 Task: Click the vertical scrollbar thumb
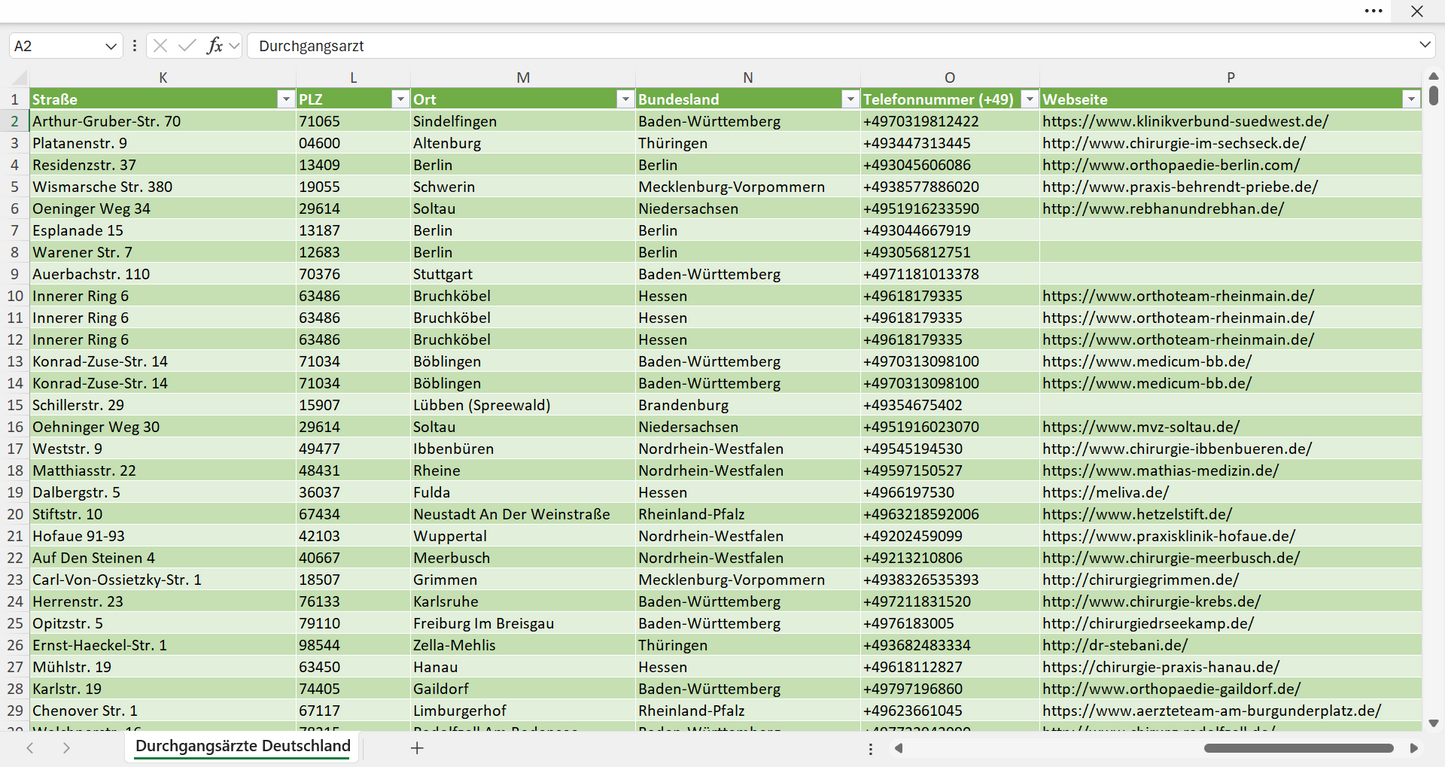coord(1433,95)
